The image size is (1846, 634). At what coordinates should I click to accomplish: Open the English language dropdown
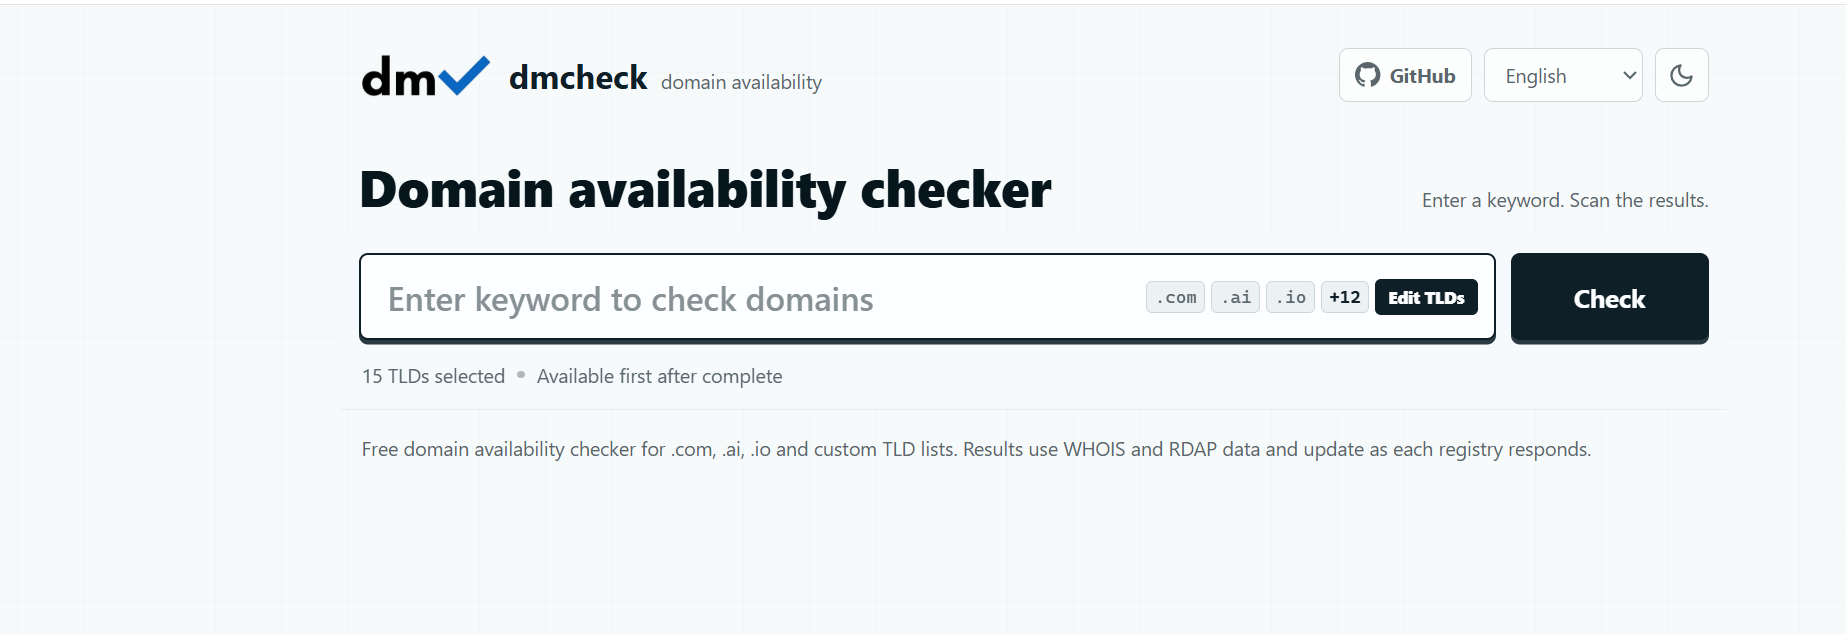click(x=1562, y=75)
